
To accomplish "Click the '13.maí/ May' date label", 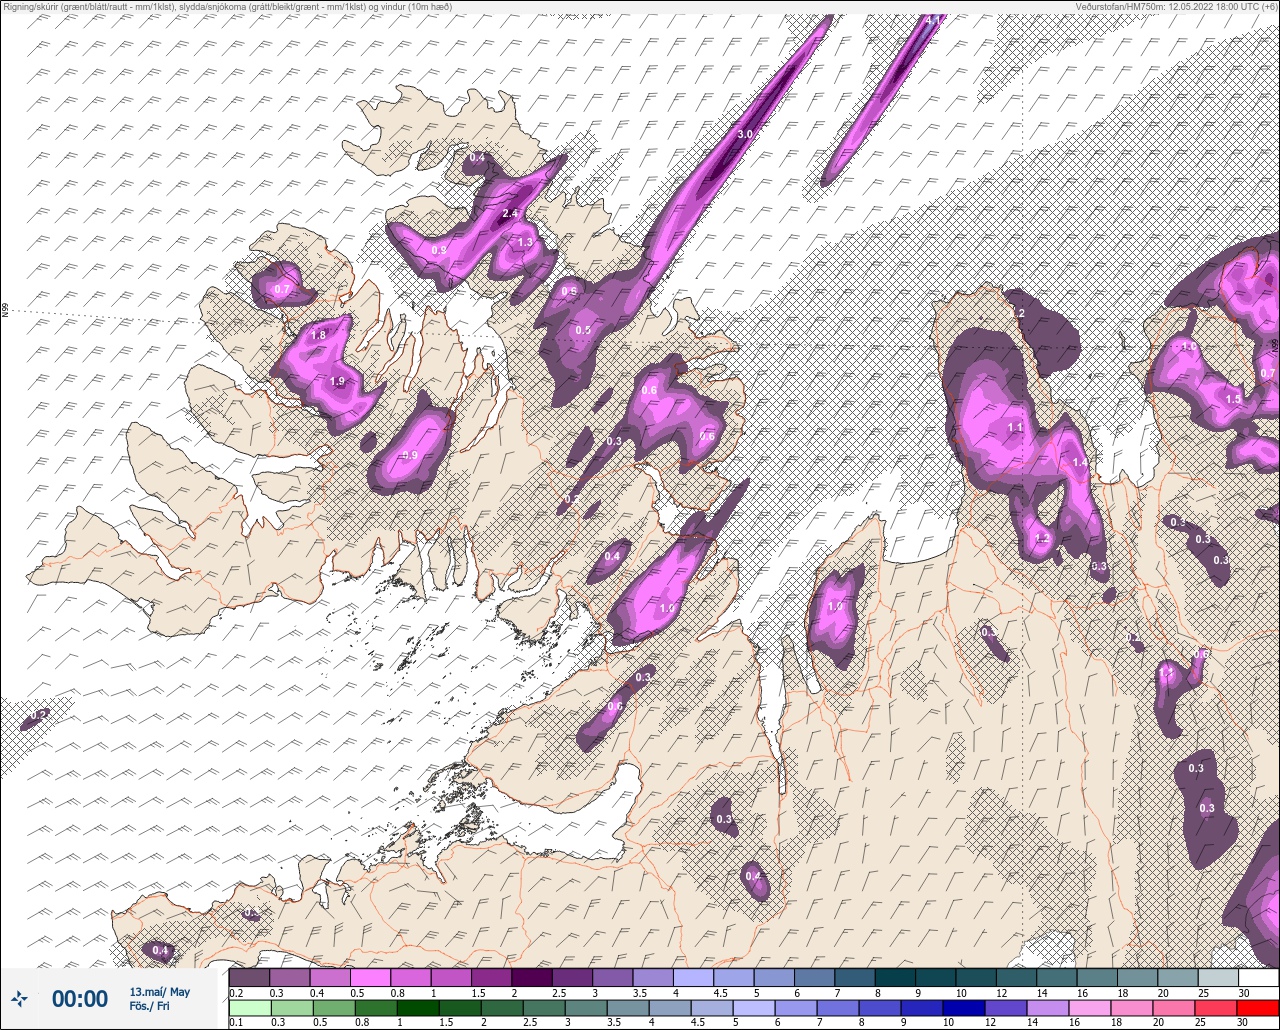I will coord(159,992).
